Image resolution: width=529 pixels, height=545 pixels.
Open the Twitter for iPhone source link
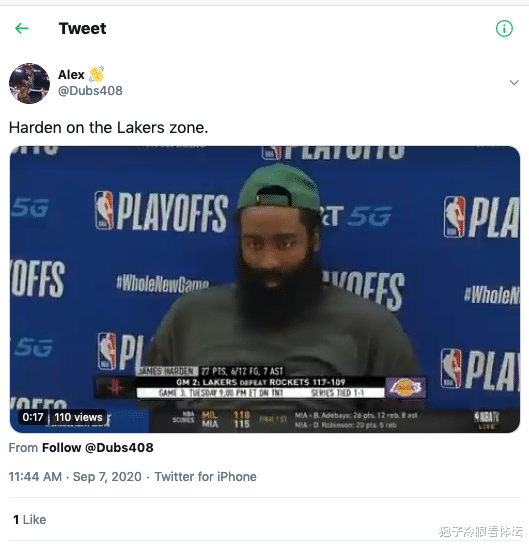[205, 477]
